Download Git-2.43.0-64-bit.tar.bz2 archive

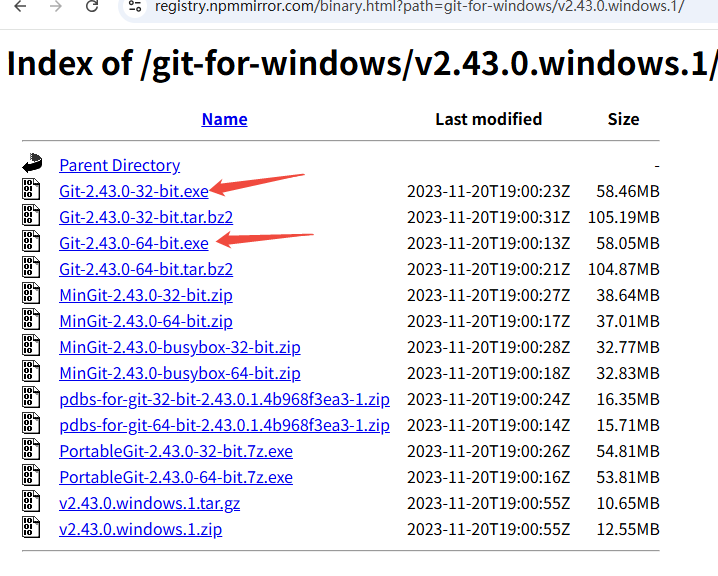pos(146,270)
